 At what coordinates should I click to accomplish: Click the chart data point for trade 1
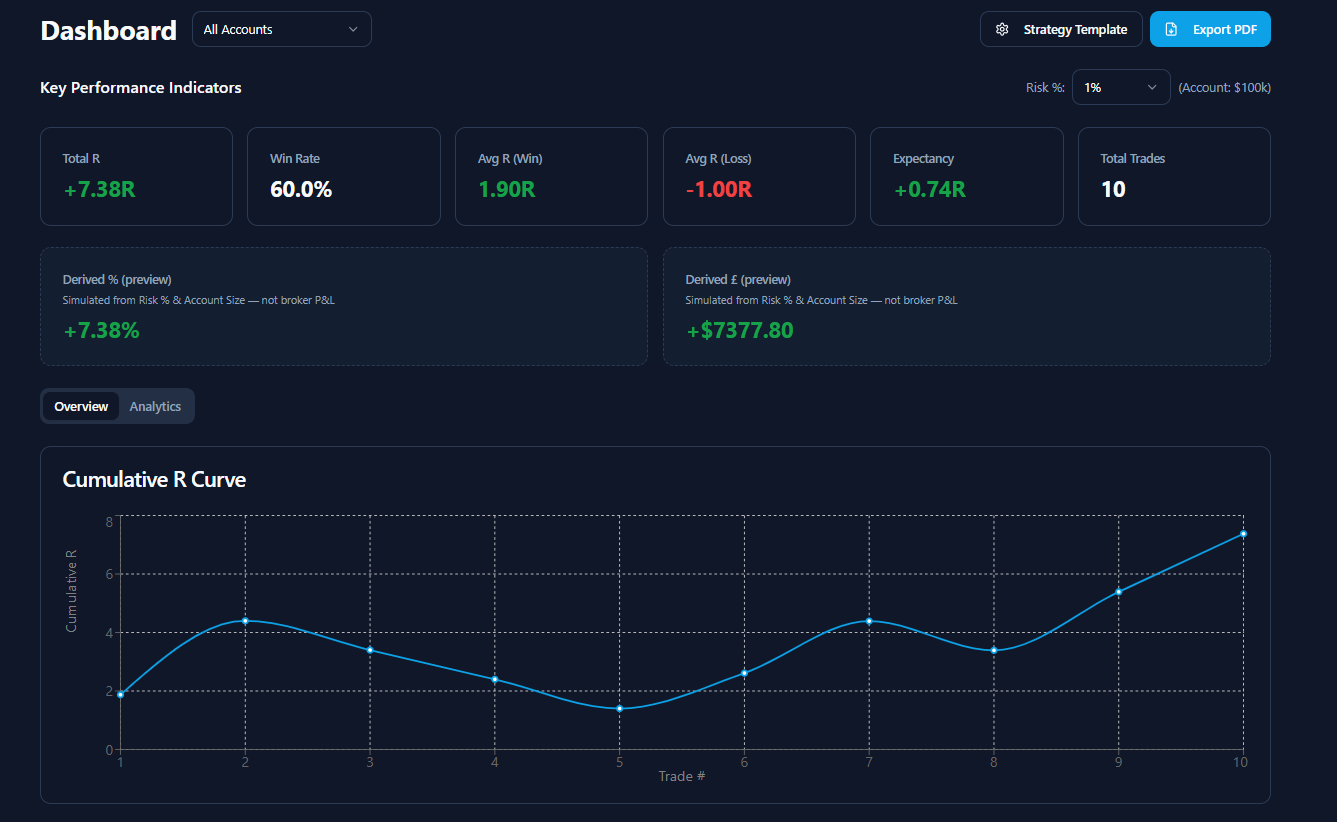pos(120,694)
